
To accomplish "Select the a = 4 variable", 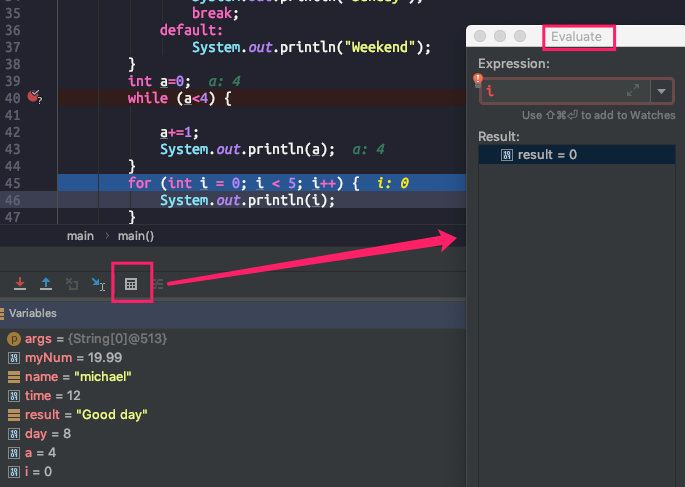I will click(40, 452).
